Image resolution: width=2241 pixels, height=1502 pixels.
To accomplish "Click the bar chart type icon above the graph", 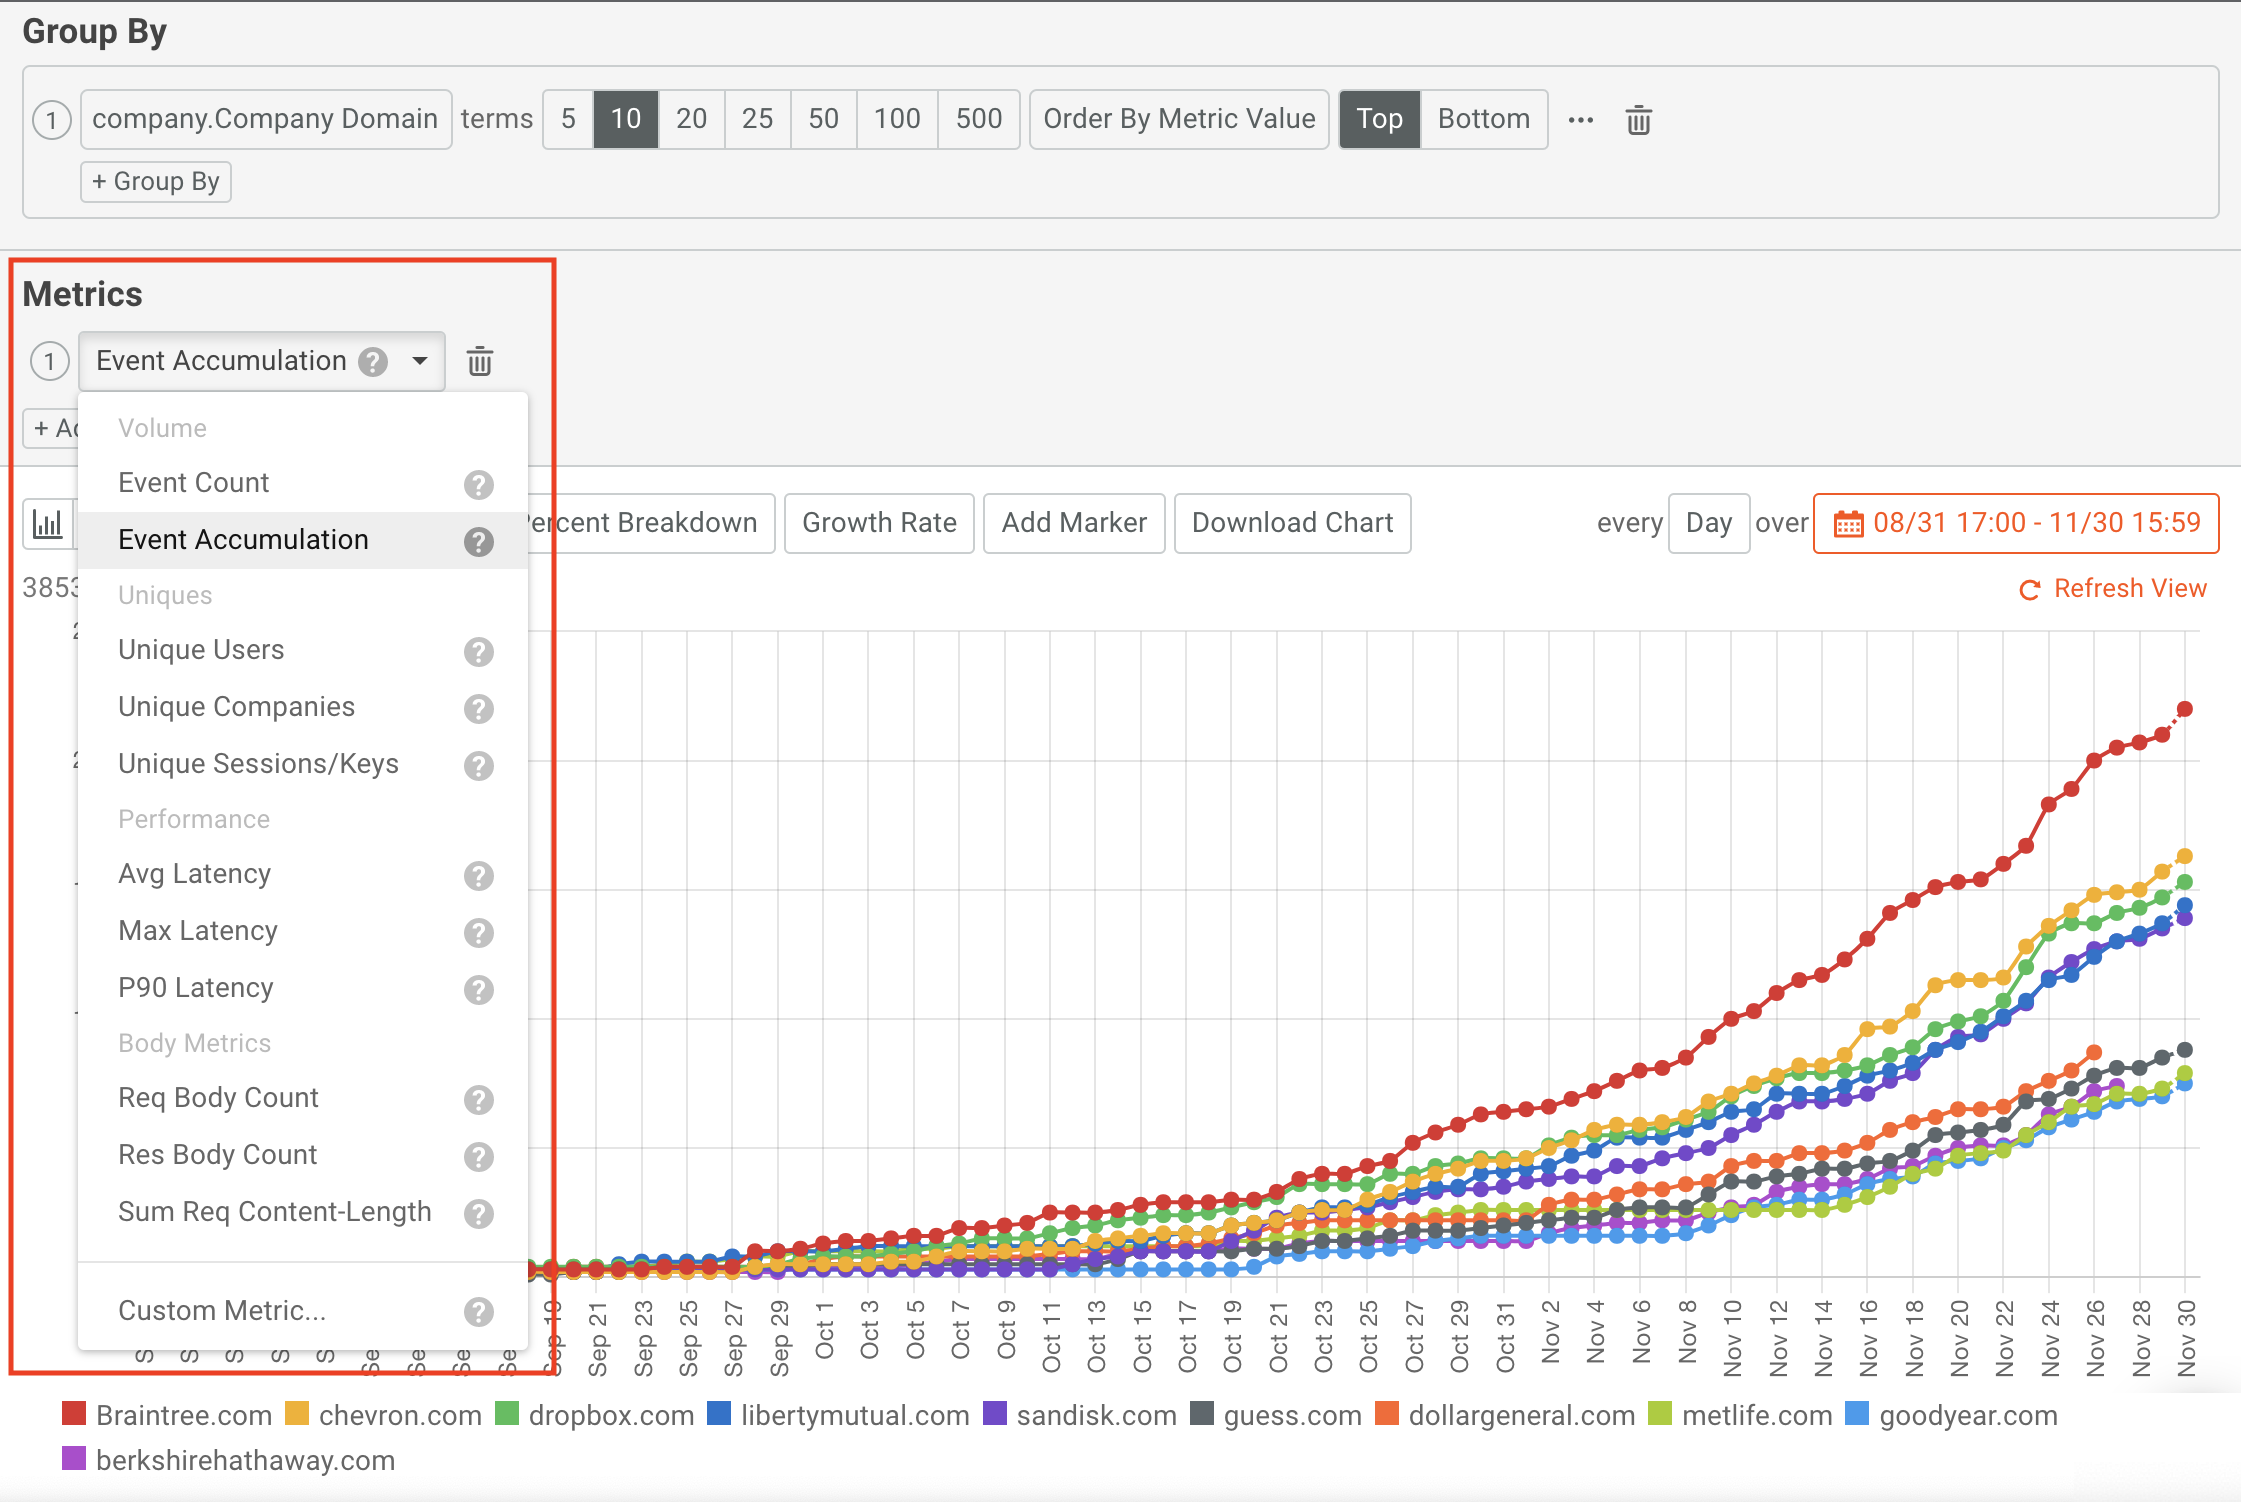I will point(47,523).
